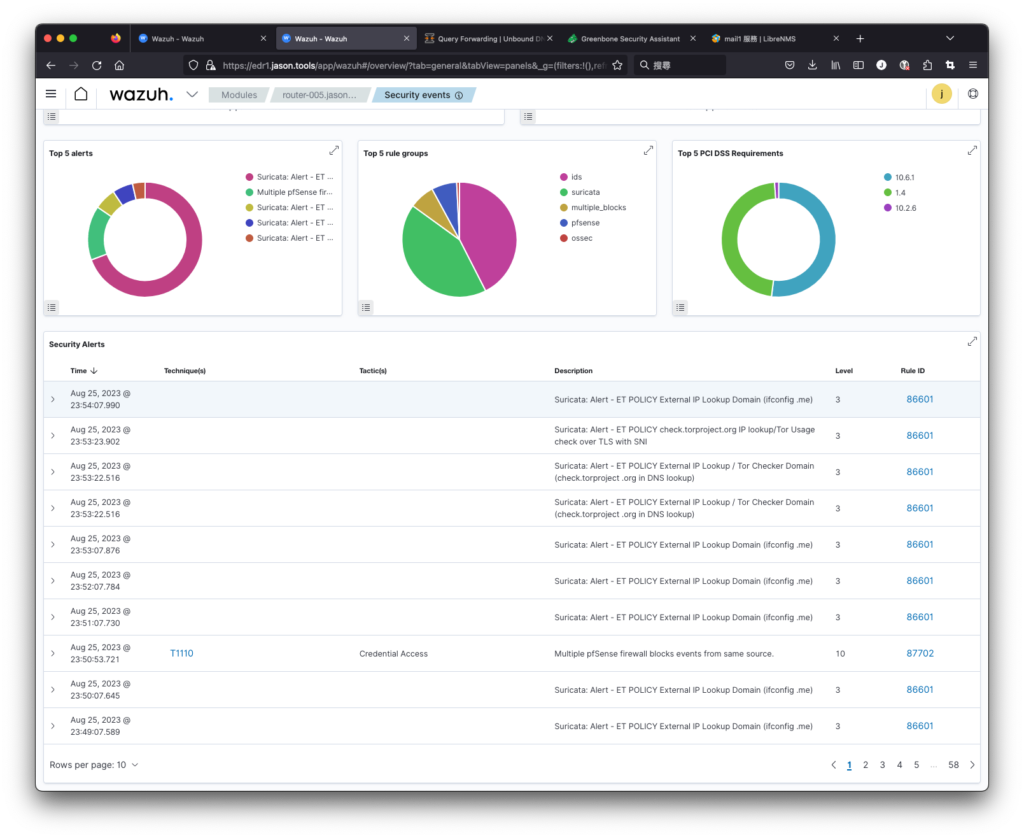Toggle the 1.4 PCI DSS legend entry
1024x838 pixels.
click(x=895, y=193)
